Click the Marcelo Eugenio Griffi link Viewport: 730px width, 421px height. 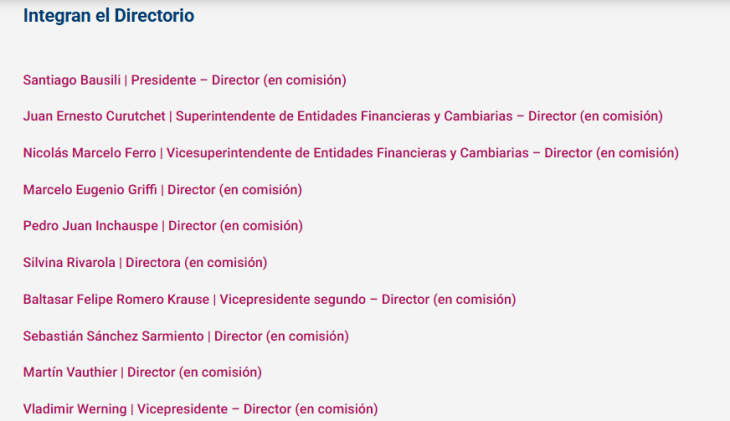pos(163,190)
